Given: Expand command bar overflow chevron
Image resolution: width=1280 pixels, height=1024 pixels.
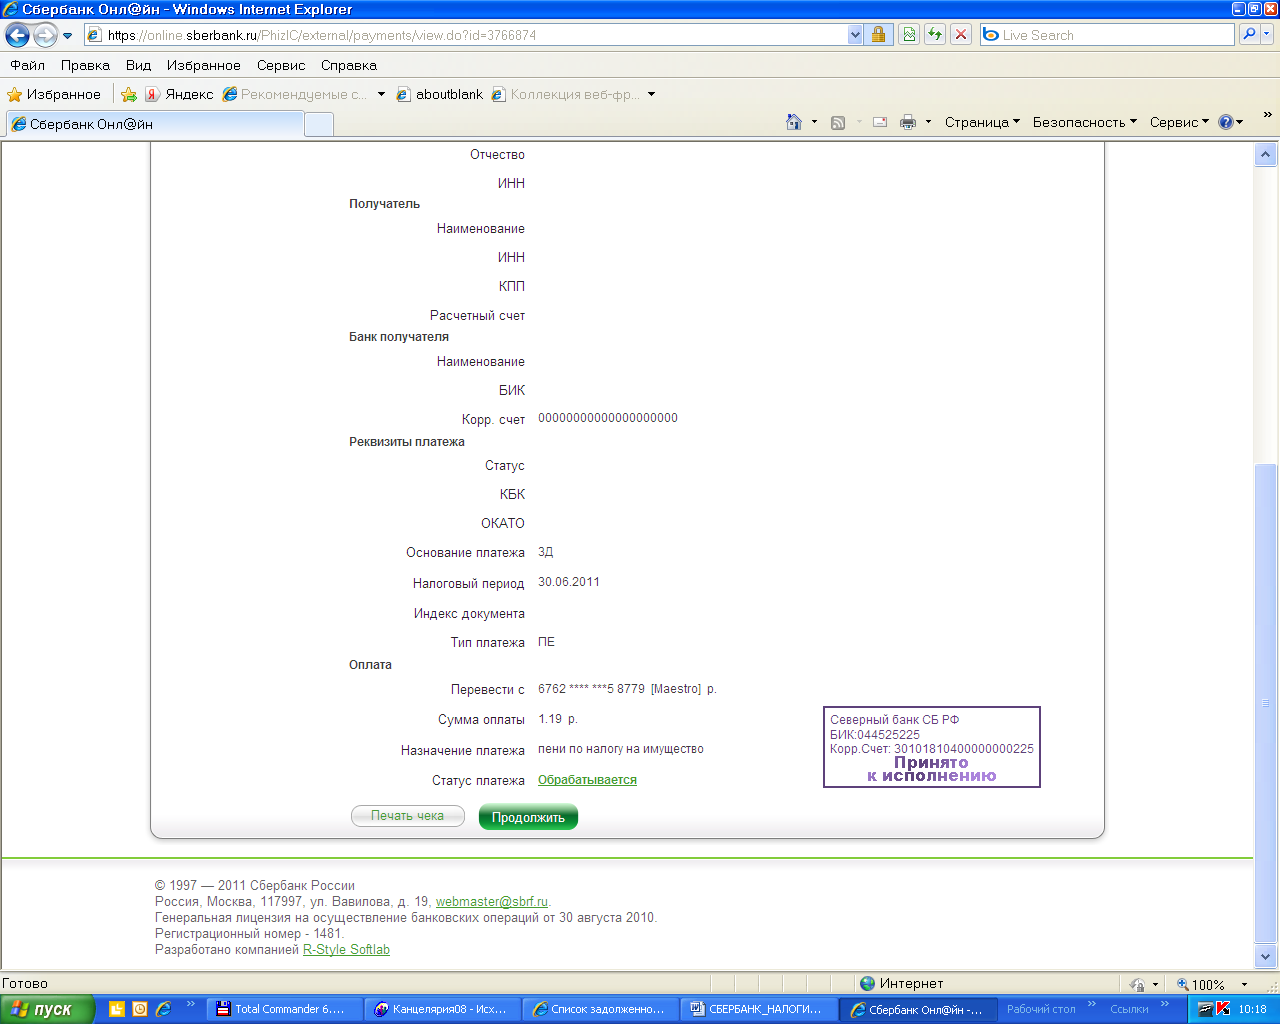Looking at the screenshot, I should [x=1268, y=116].
